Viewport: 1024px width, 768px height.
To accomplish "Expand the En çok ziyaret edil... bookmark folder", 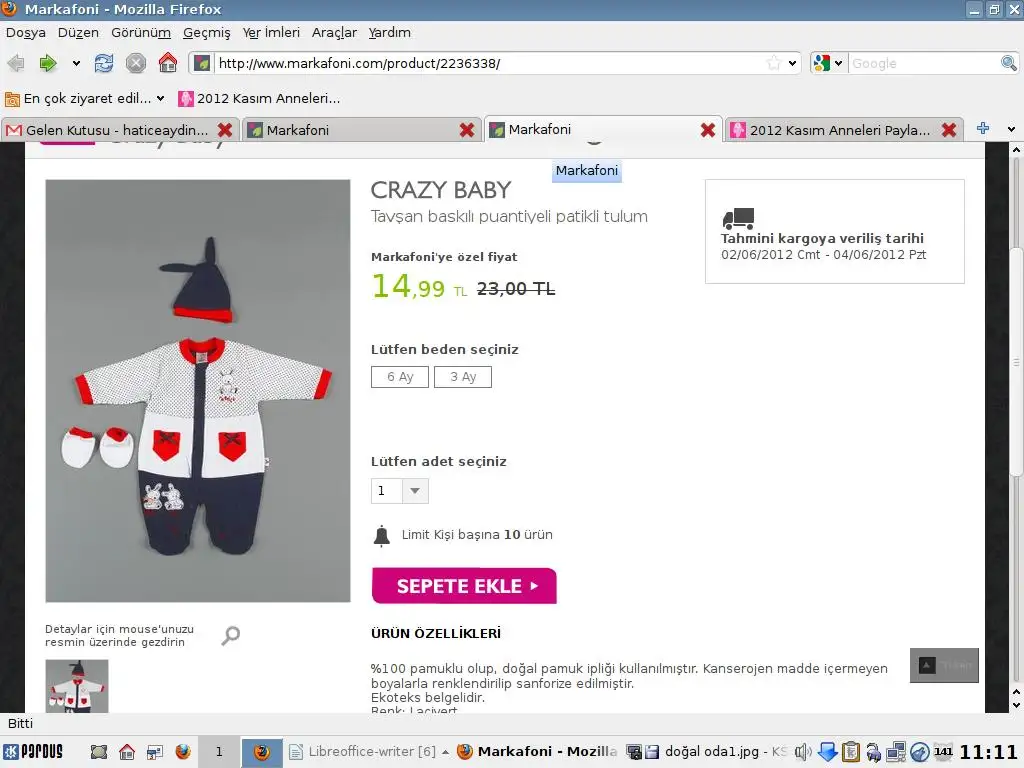I will click(x=84, y=99).
